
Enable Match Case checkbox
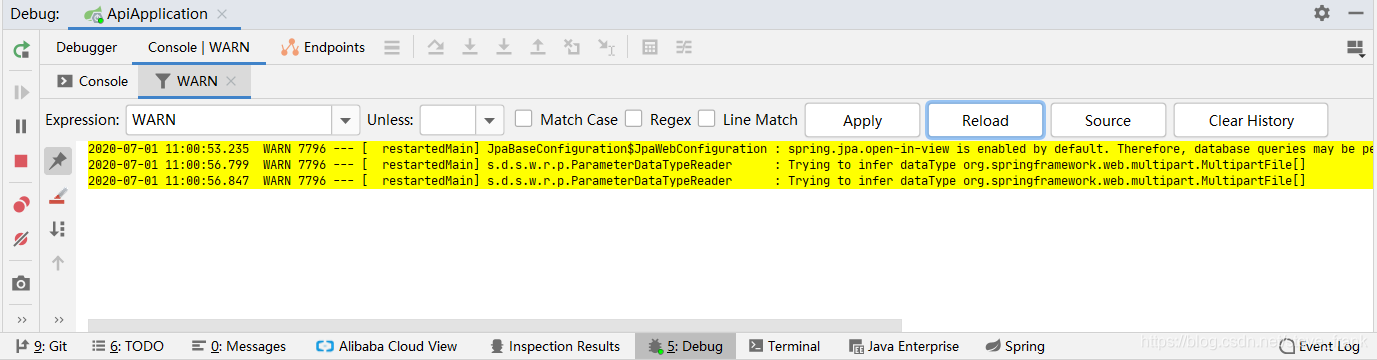point(523,119)
